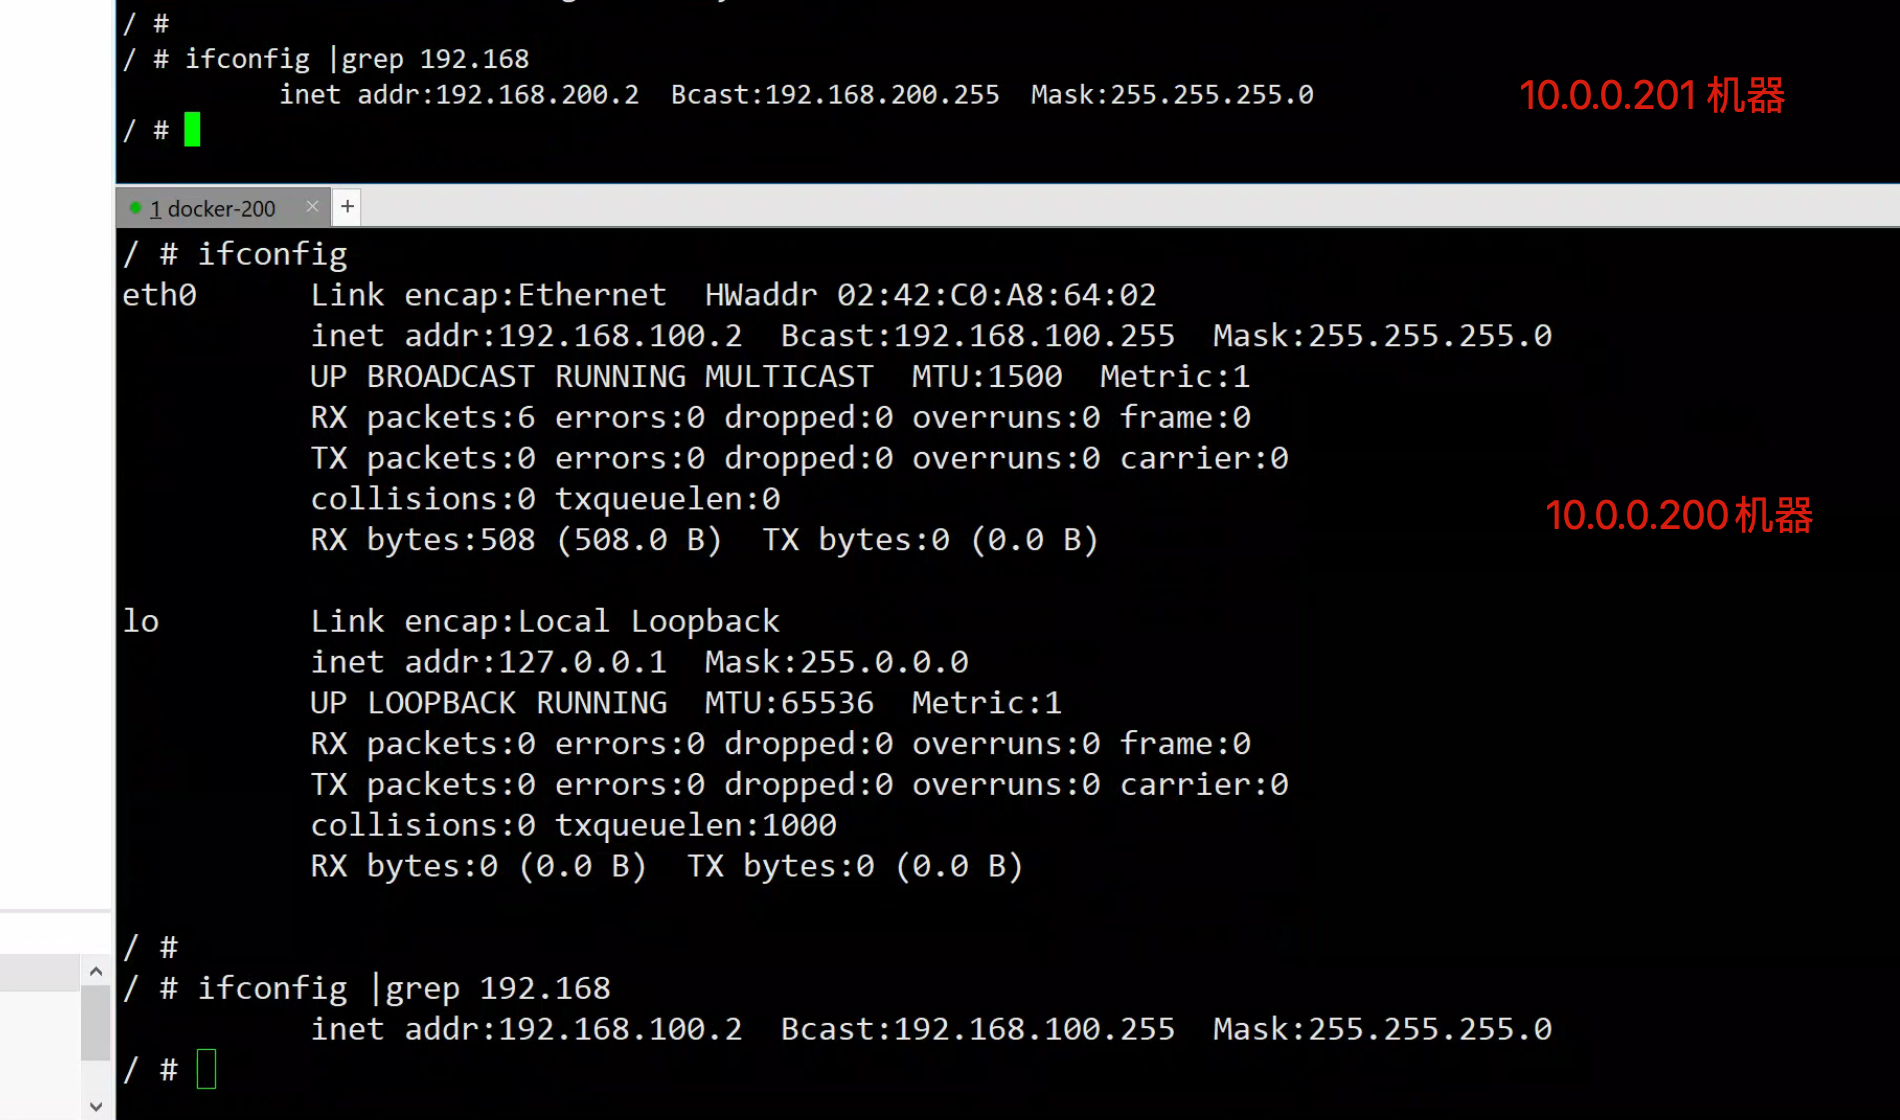
Task: Click the HWaddr 02:42:C0:A8:64:02 value
Action: click(x=995, y=295)
